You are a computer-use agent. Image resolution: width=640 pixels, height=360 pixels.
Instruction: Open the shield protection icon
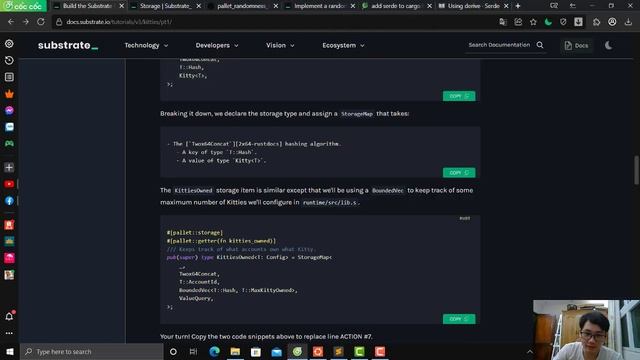pyautogui.click(x=563, y=22)
